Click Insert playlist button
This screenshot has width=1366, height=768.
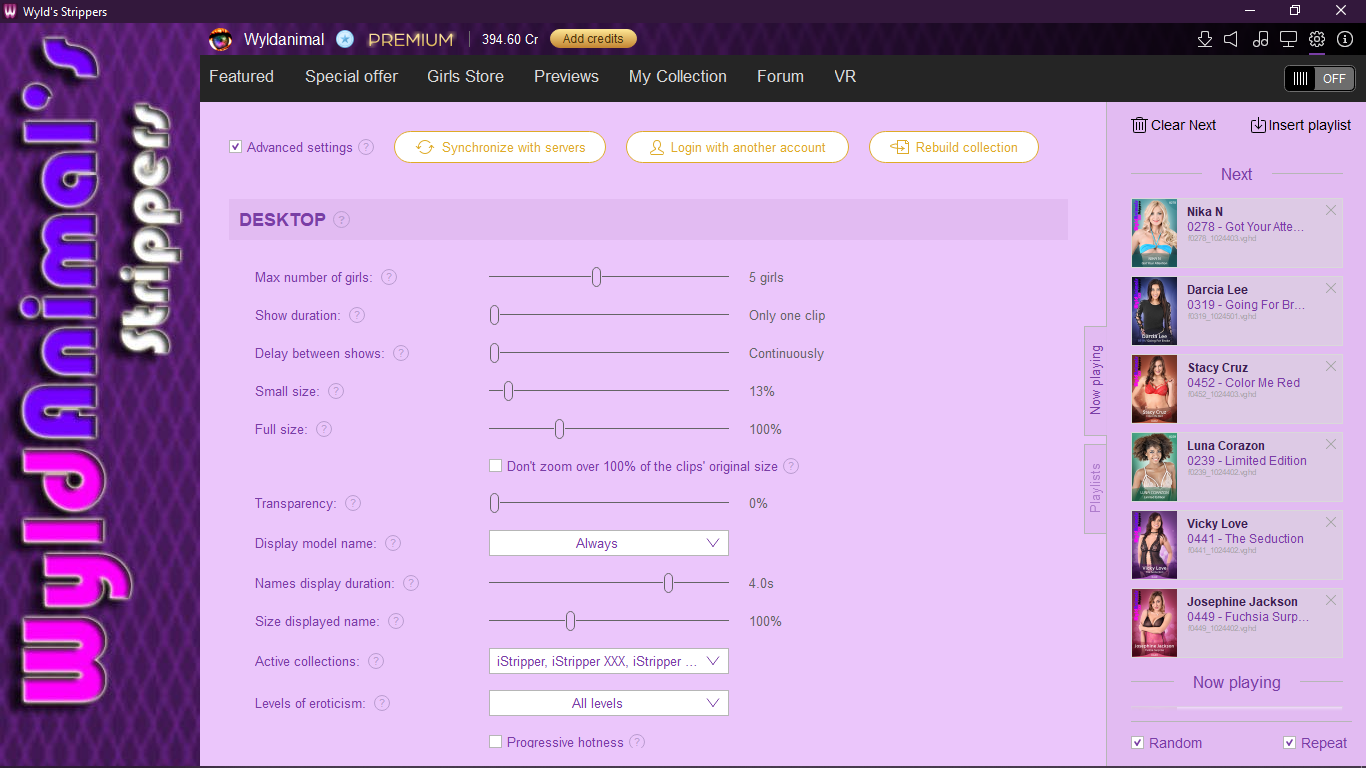pyautogui.click(x=1301, y=125)
